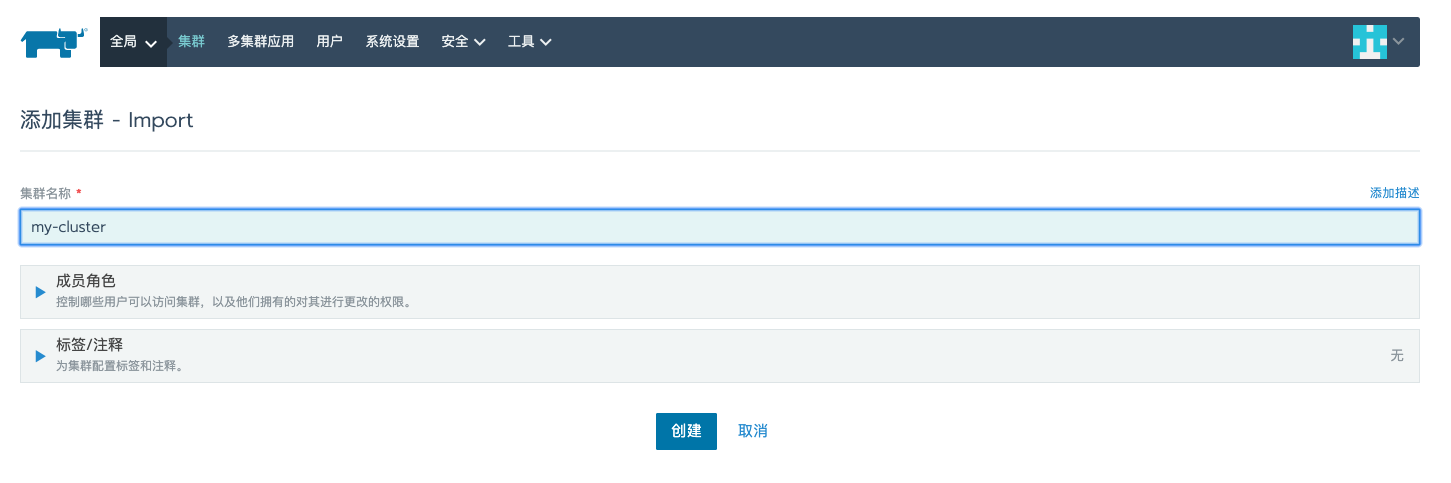This screenshot has height=483, width=1451.
Task: Open the 安全 menu dropdown
Action: click(463, 42)
